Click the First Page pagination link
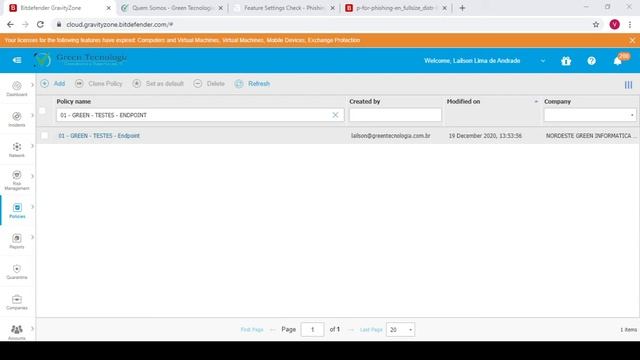Image resolution: width=640 pixels, height=360 pixels. tap(252, 329)
